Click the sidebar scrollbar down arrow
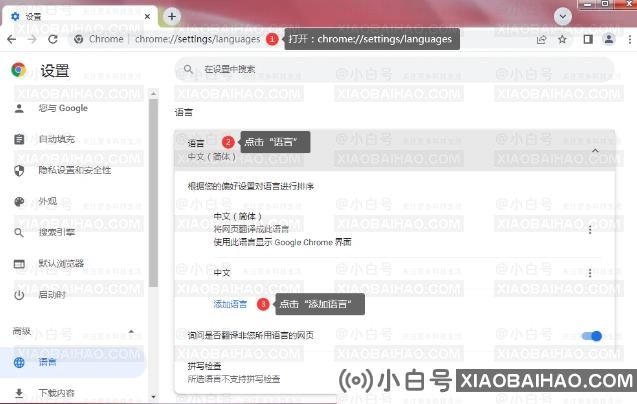 pos(153,396)
